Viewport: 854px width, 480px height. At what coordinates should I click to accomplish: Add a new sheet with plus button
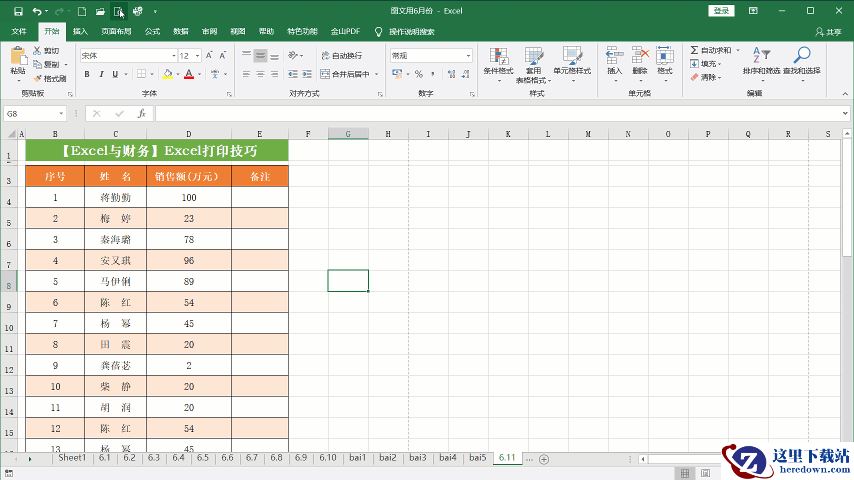click(544, 459)
